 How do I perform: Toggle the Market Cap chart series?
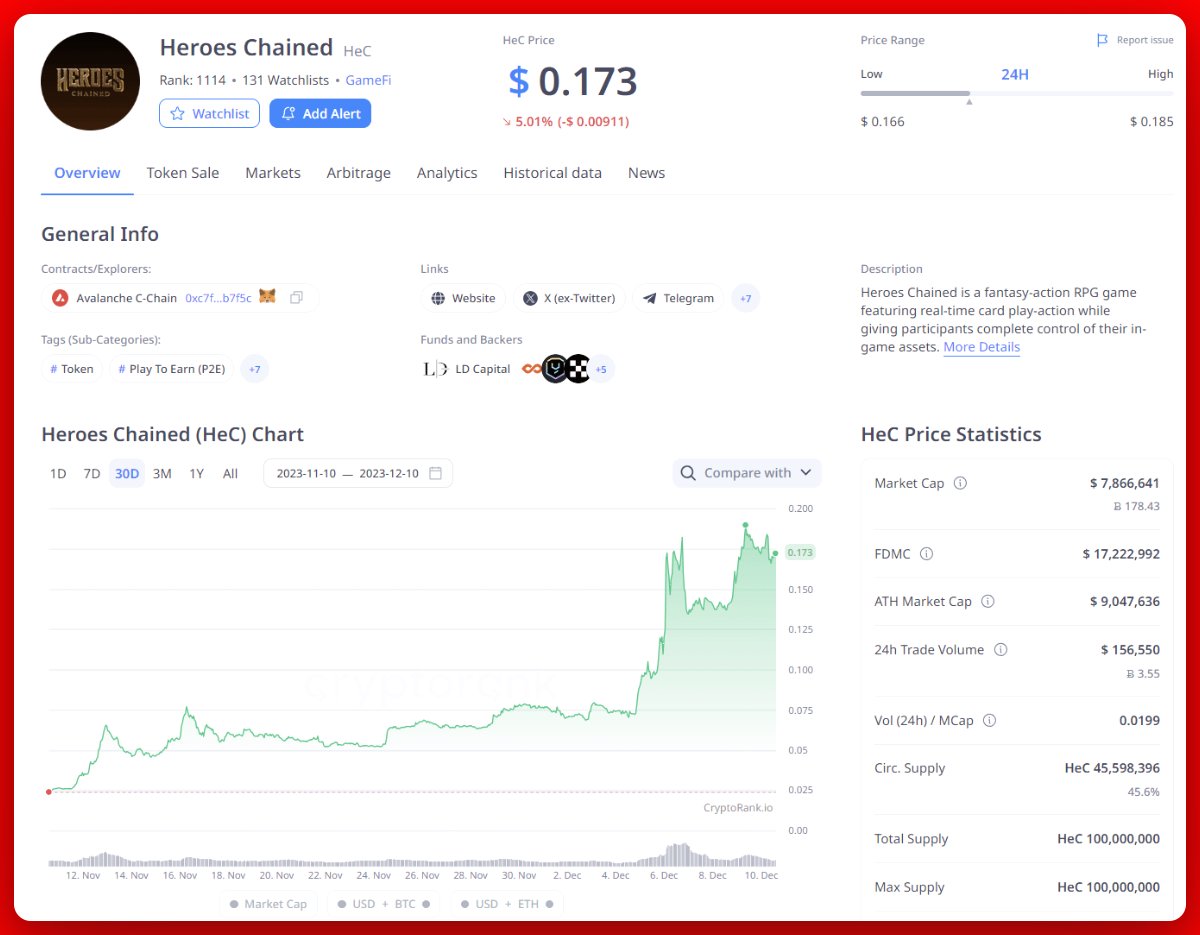click(269, 904)
